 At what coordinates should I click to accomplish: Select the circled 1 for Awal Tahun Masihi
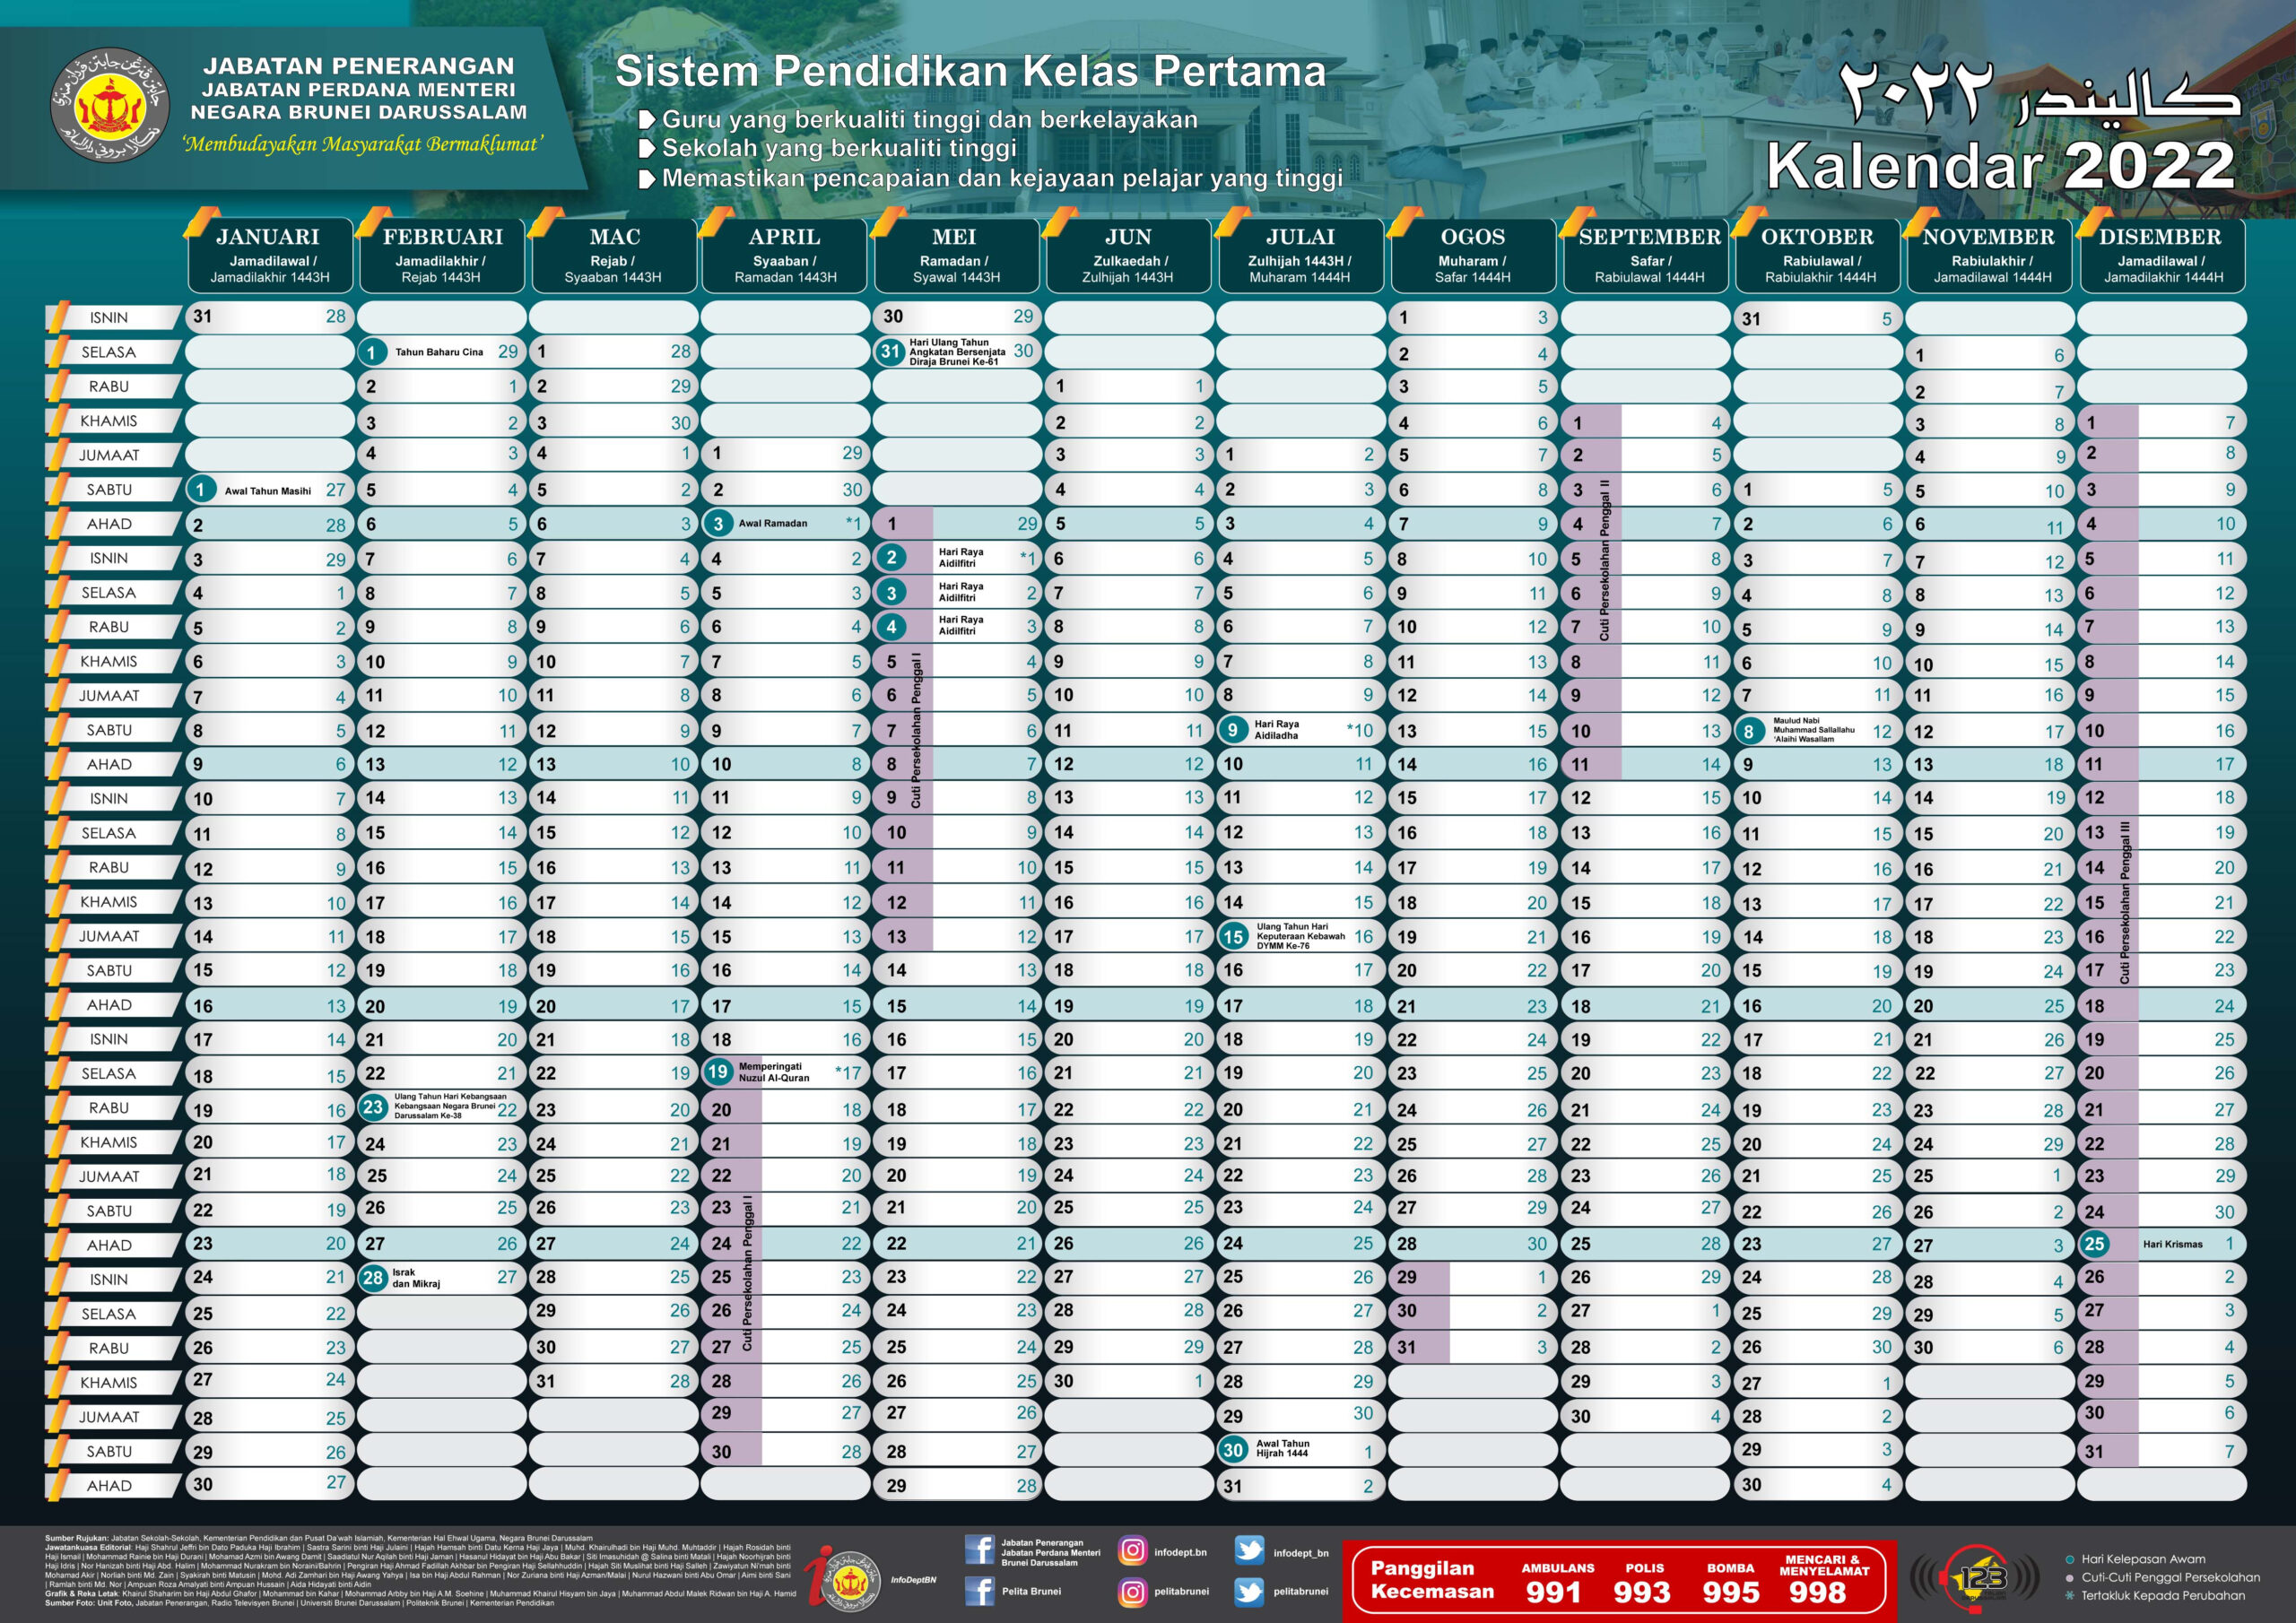[x=201, y=490]
